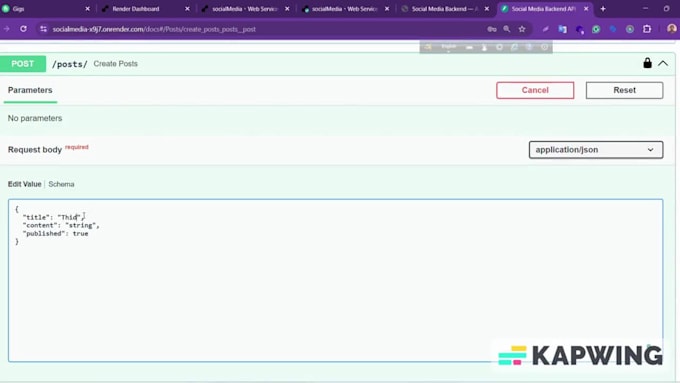This screenshot has width=680, height=383.
Task: Click the authorization lock icon on /posts/
Action: click(x=647, y=63)
